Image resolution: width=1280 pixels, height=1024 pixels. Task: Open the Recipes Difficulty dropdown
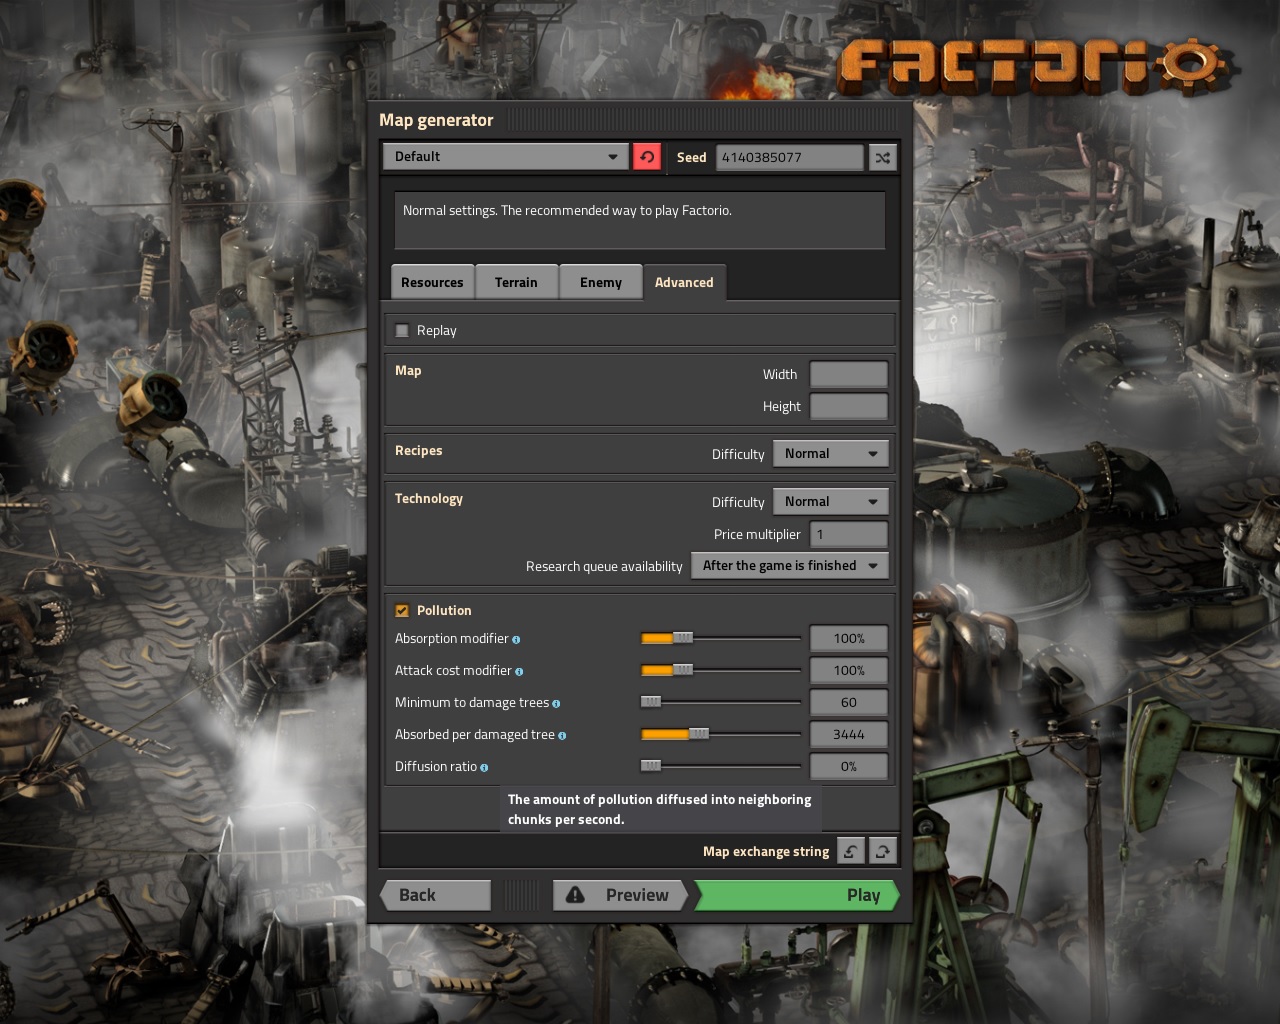pyautogui.click(x=830, y=454)
